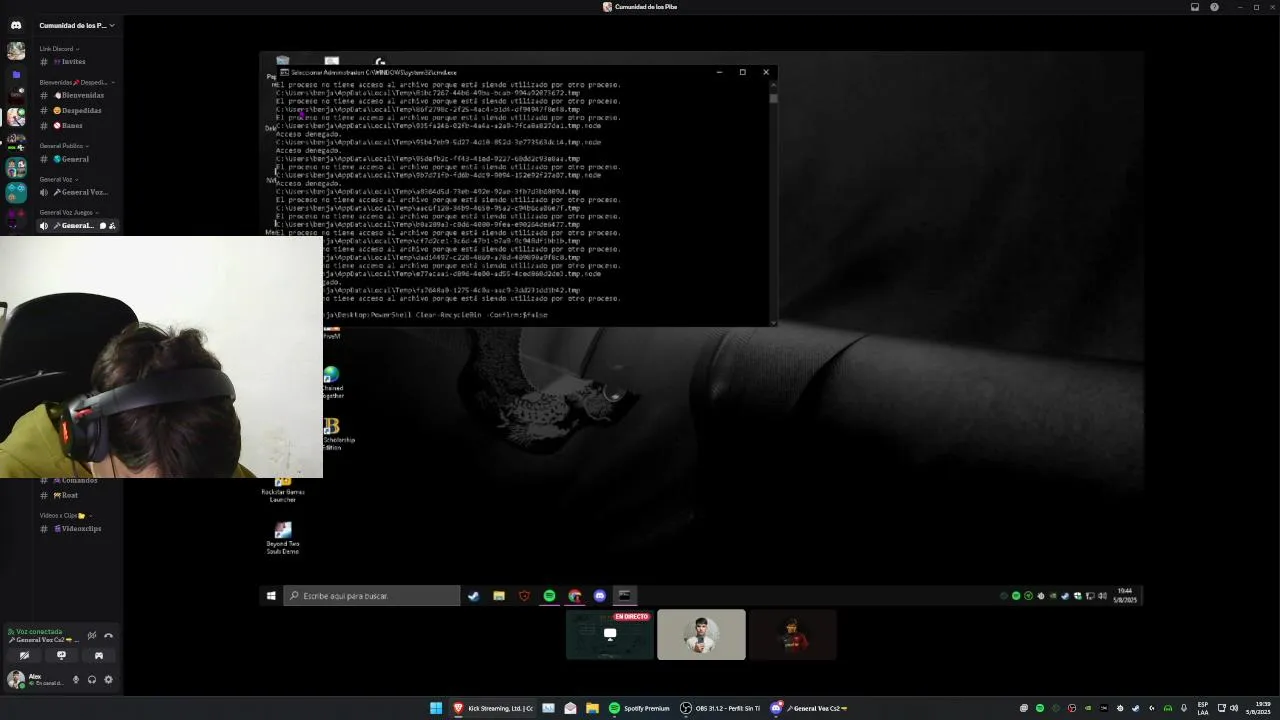Toggle the camera on in voice panel
1280x720 pixels.
(24, 656)
